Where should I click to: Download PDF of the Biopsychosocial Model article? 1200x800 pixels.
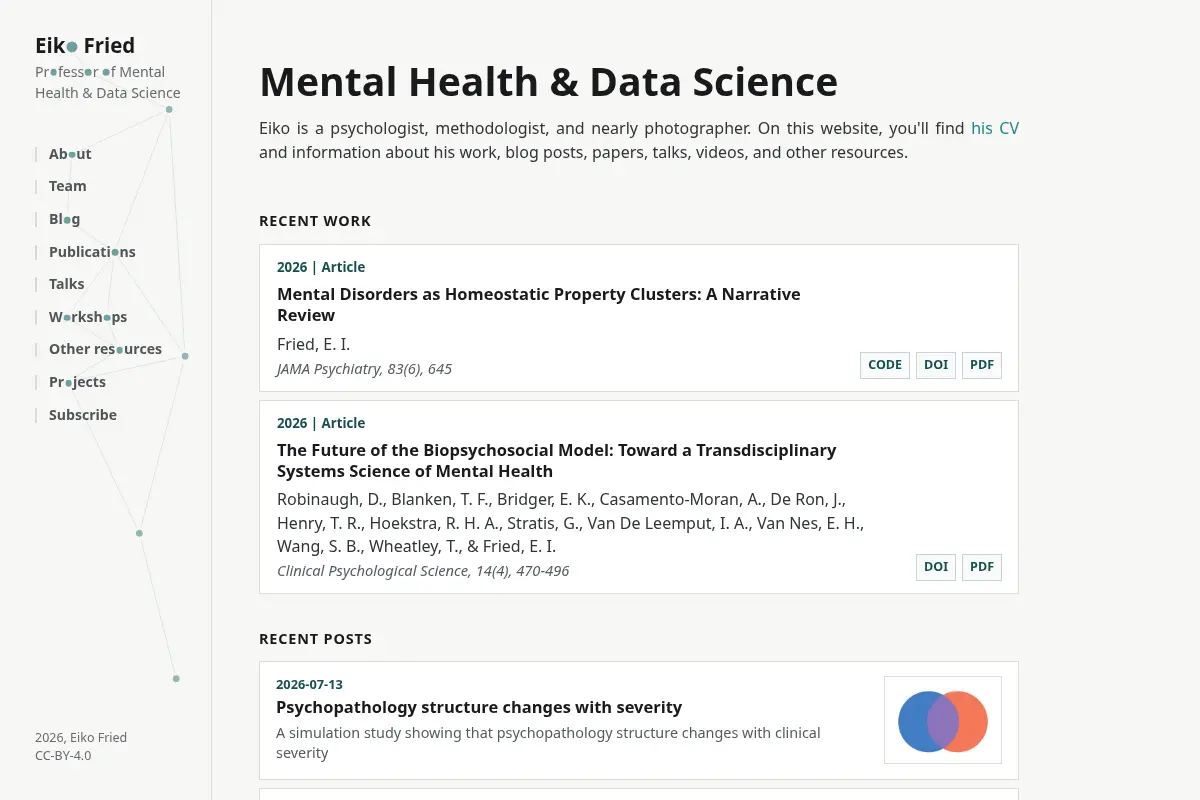click(x=982, y=567)
